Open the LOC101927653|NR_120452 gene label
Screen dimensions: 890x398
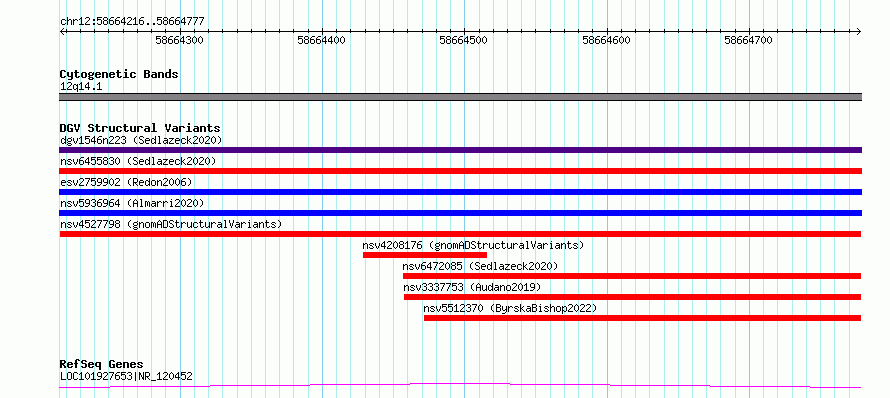click(126, 376)
